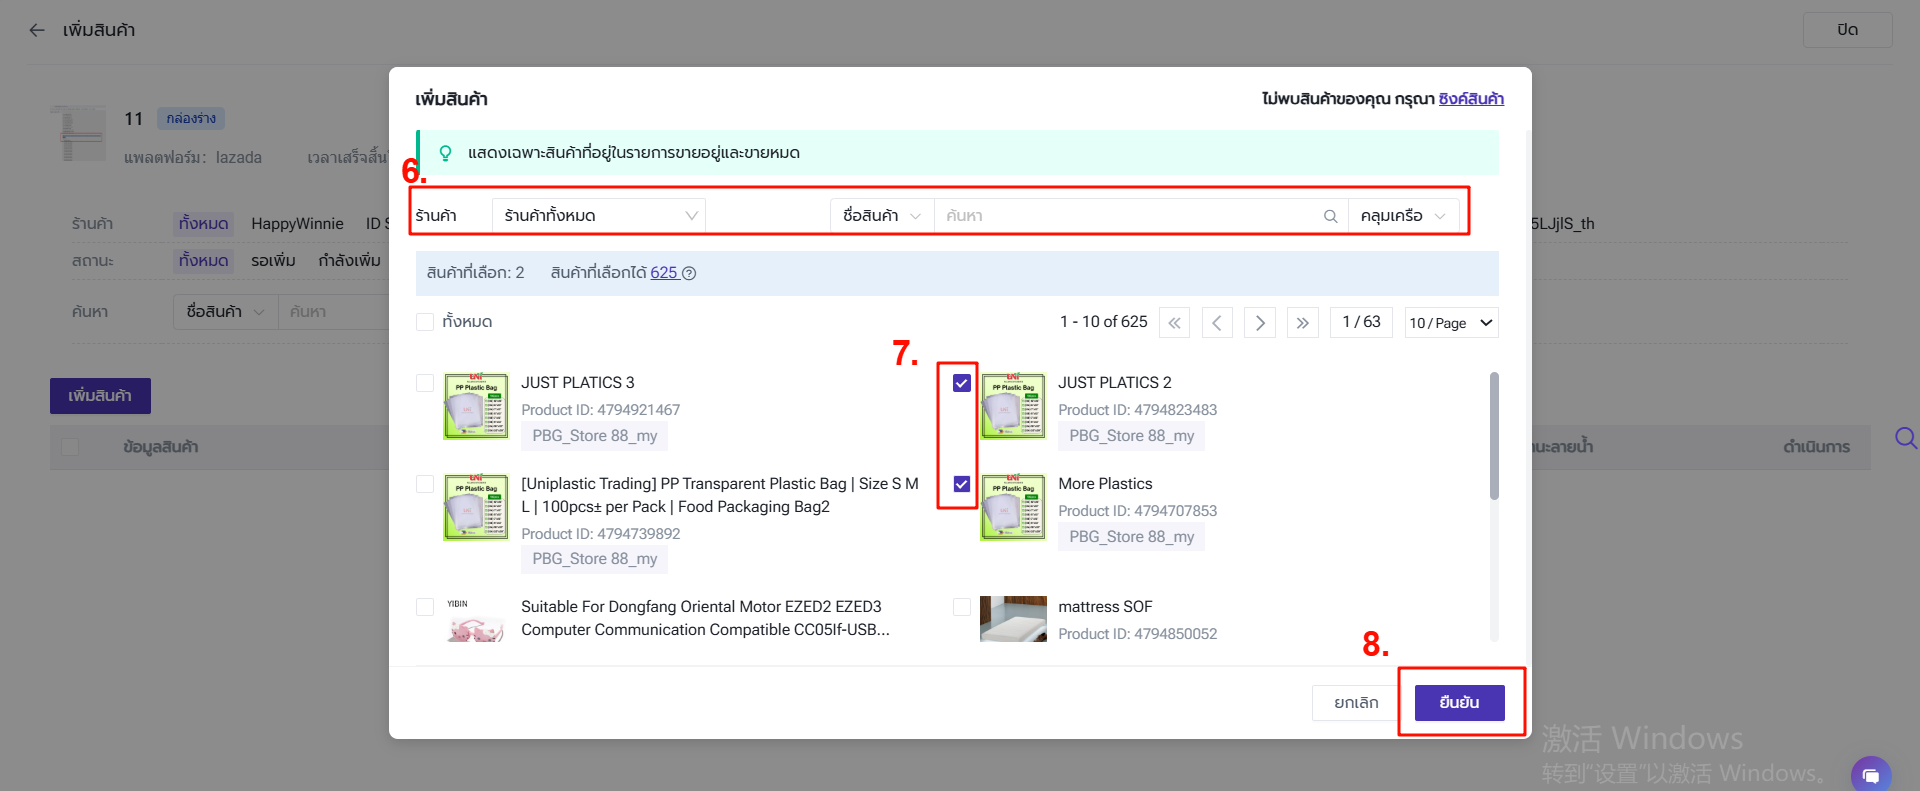This screenshot has height=791, width=1920.
Task: Expand the คลุมเครือ match mode dropdown
Action: [1403, 216]
